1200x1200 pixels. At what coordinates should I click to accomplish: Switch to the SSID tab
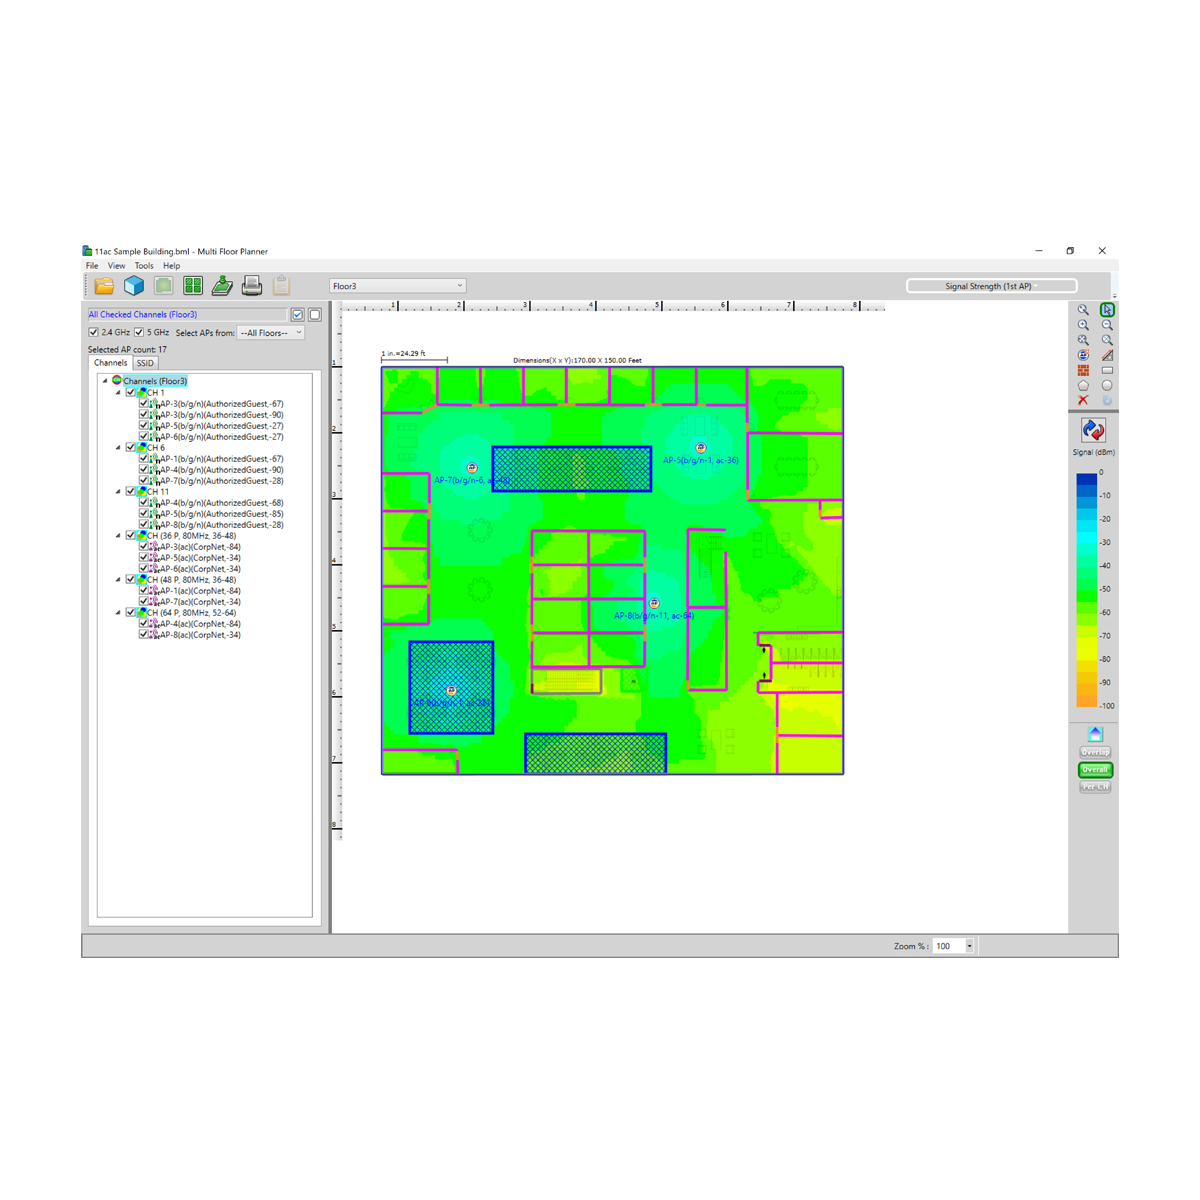tap(145, 362)
